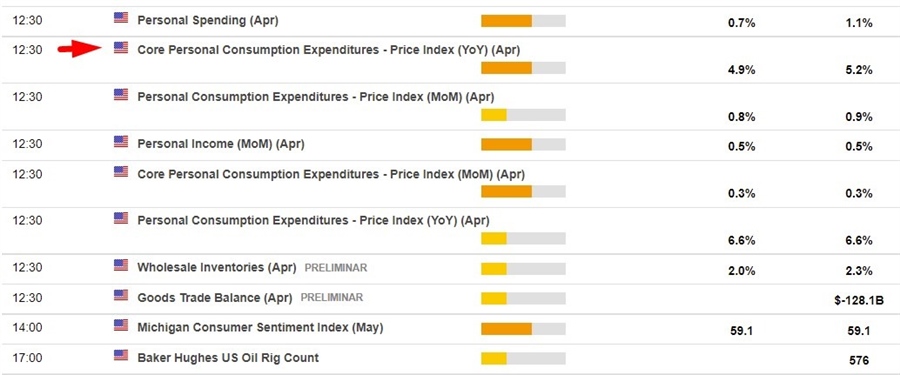Click the volatility bar for Personal Spending
The width and height of the screenshot is (900, 375).
tap(523, 21)
